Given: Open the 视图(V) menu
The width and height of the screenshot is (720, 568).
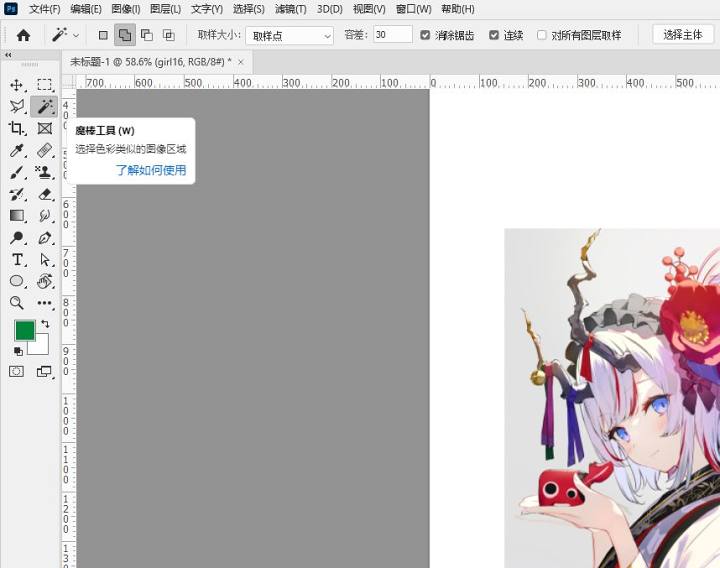Looking at the screenshot, I should (x=369, y=9).
